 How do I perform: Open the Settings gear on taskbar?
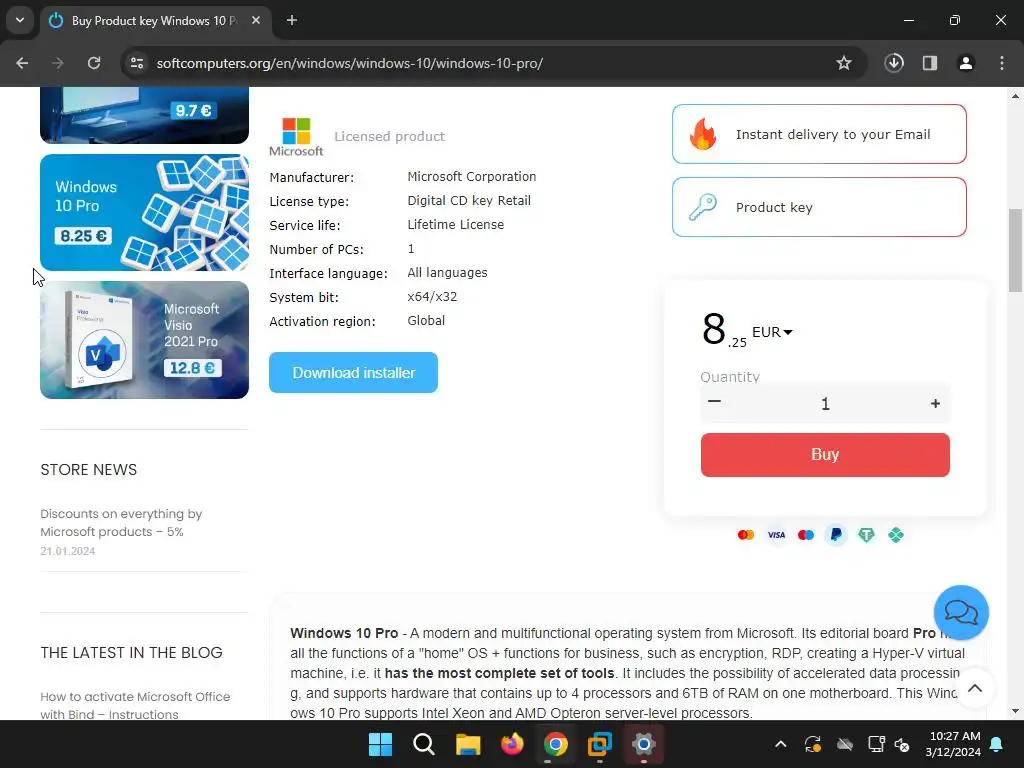[x=643, y=744]
